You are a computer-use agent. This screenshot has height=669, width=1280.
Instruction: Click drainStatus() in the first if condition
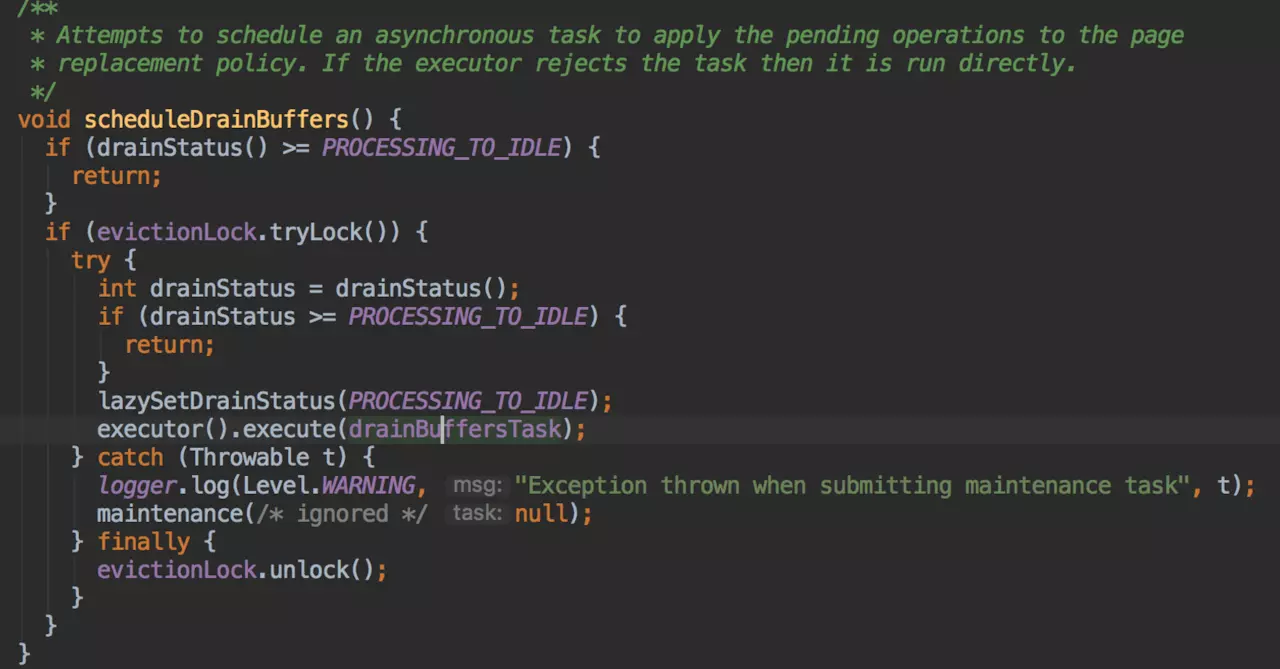coord(183,148)
